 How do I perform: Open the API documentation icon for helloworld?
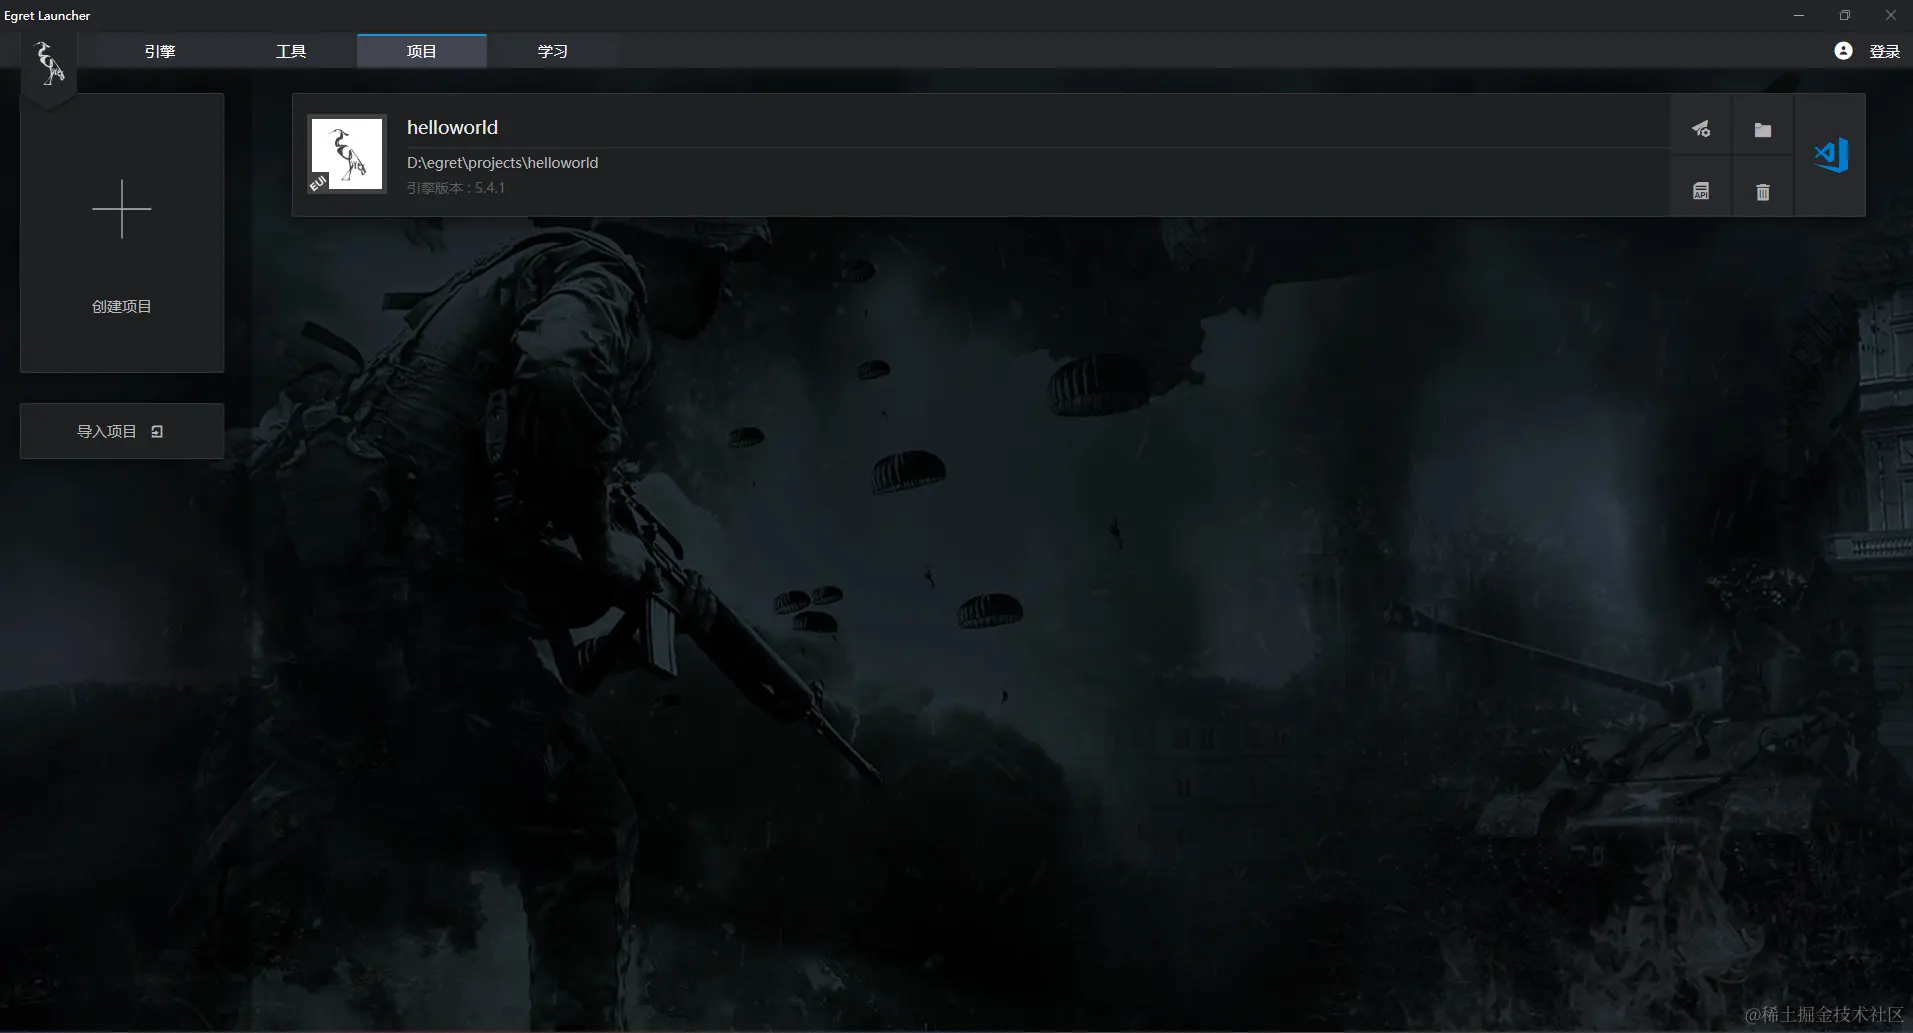pyautogui.click(x=1701, y=191)
